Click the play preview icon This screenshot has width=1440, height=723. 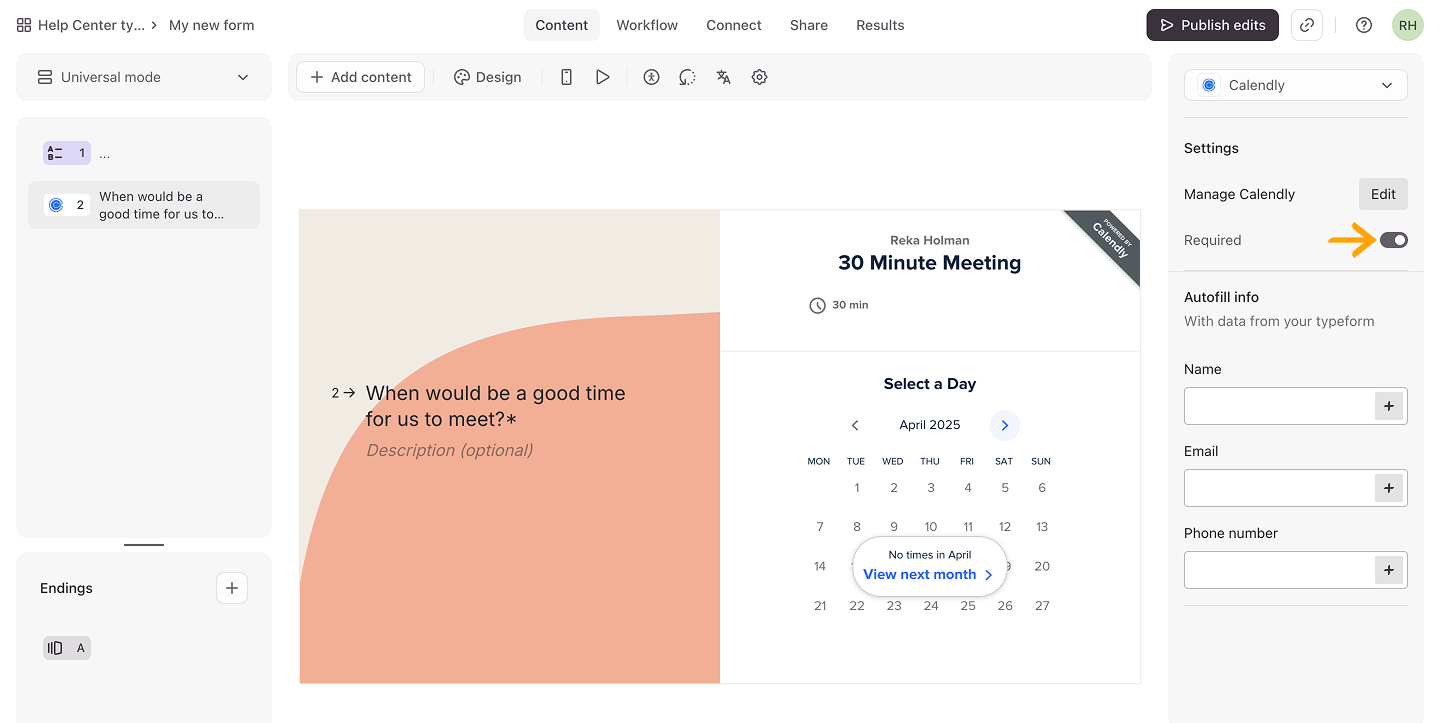(603, 77)
